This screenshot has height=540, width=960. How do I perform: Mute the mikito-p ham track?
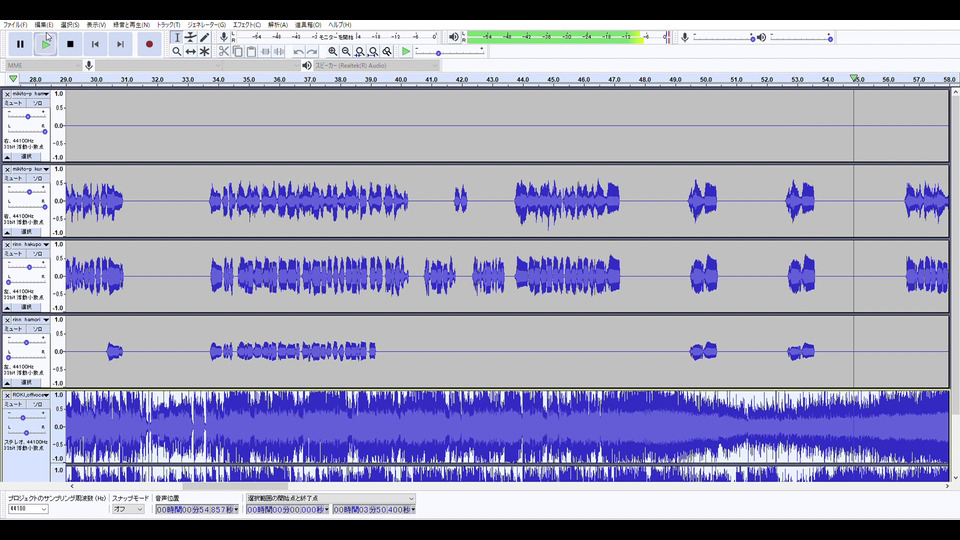click(x=13, y=103)
